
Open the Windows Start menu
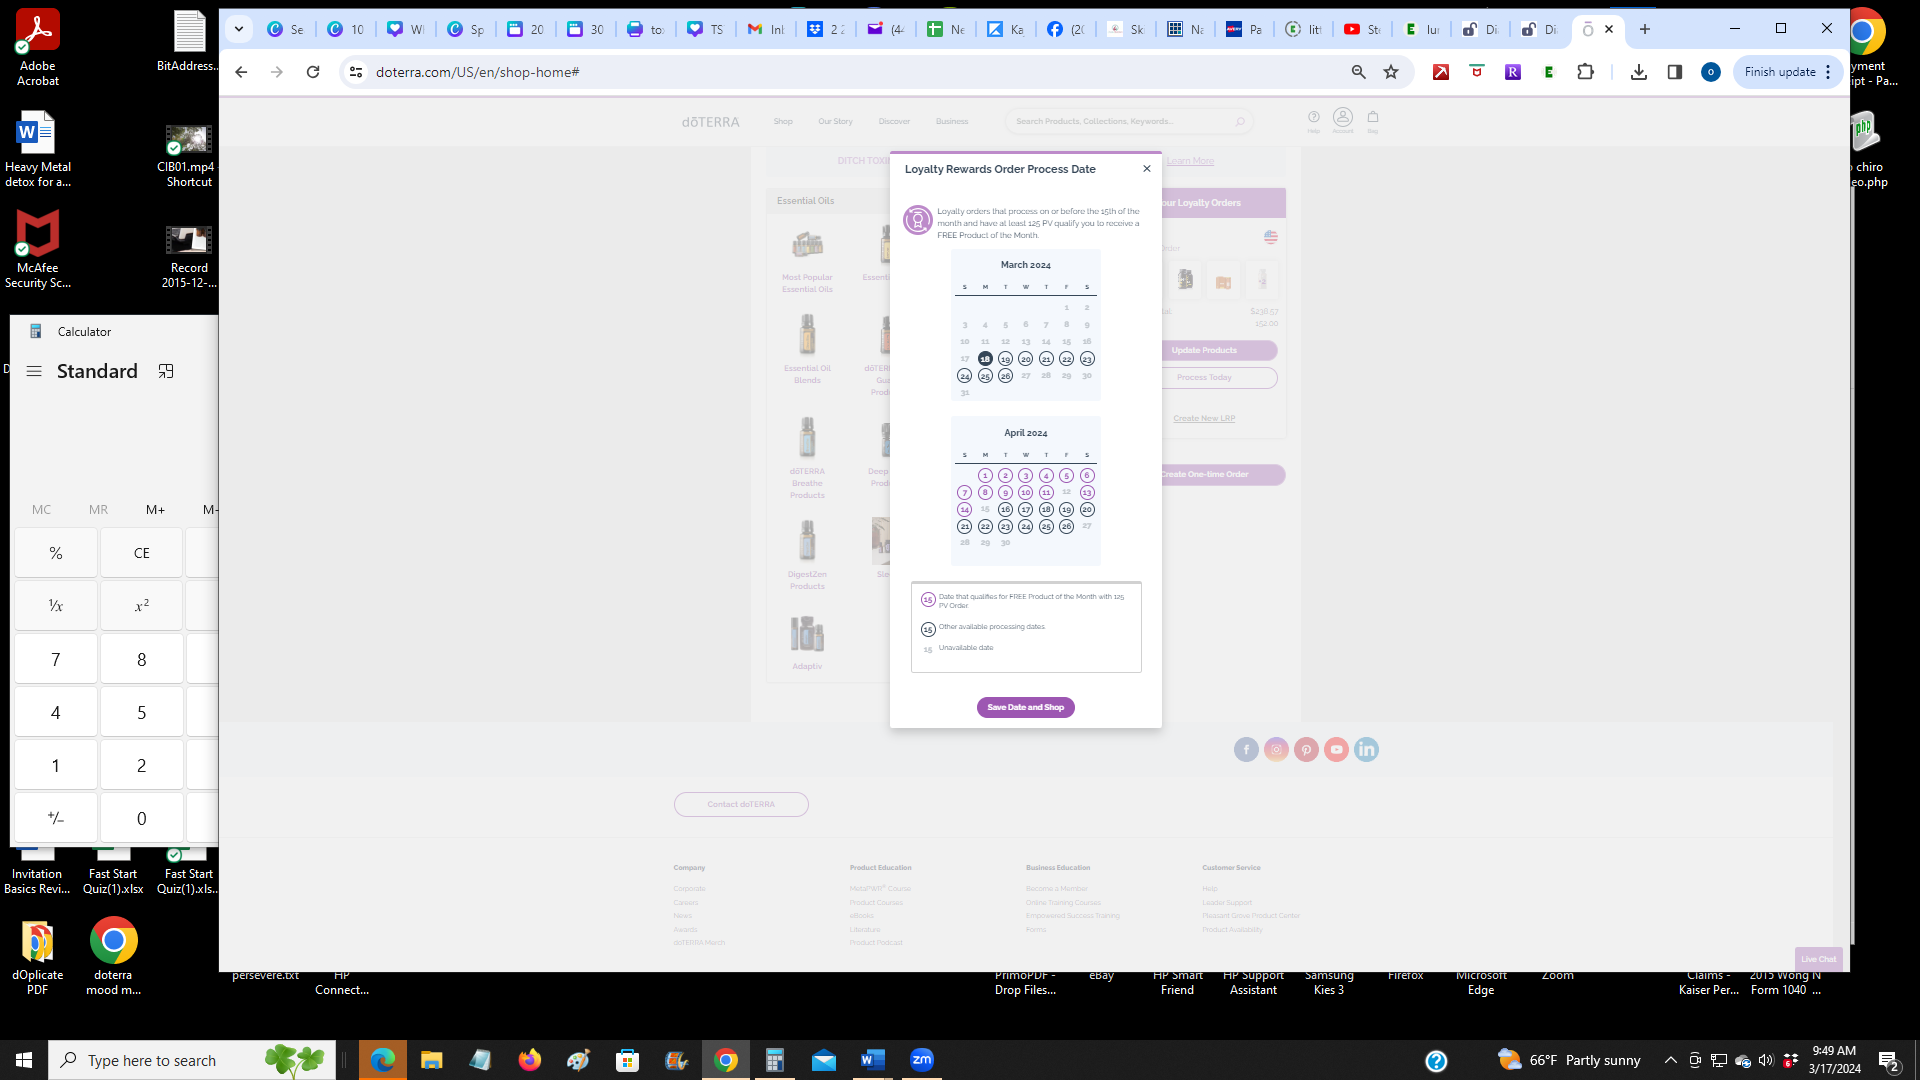[24, 1060]
